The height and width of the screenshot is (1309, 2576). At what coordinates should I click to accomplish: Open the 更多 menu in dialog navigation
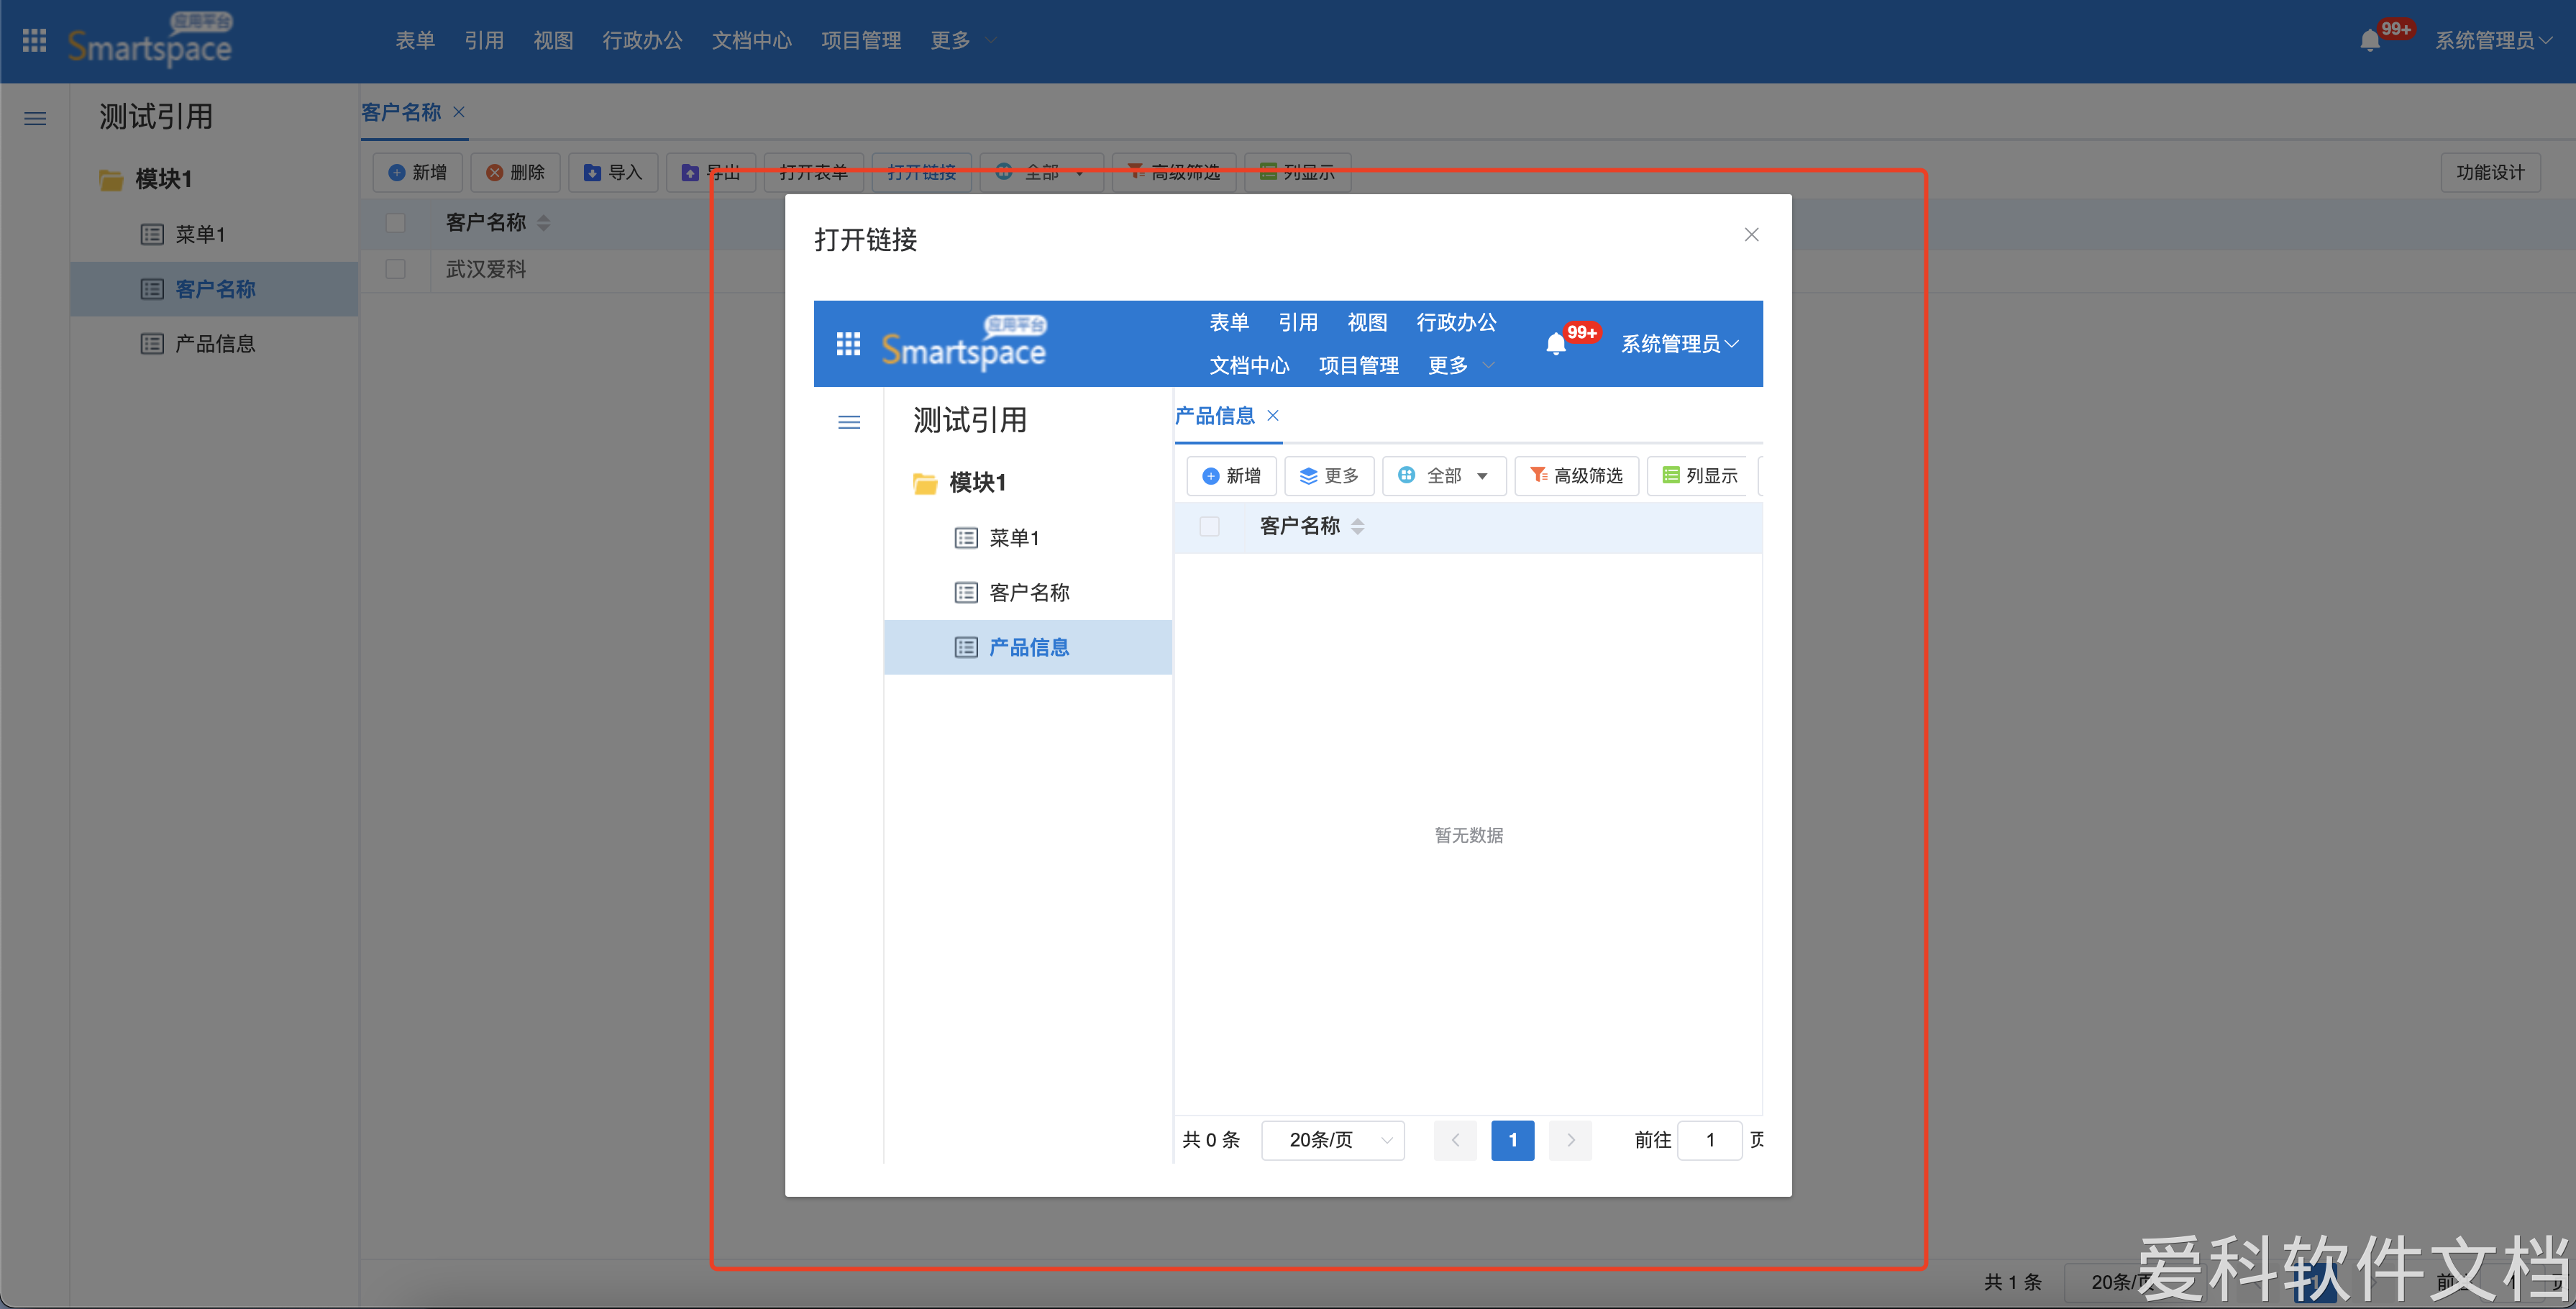(1459, 365)
